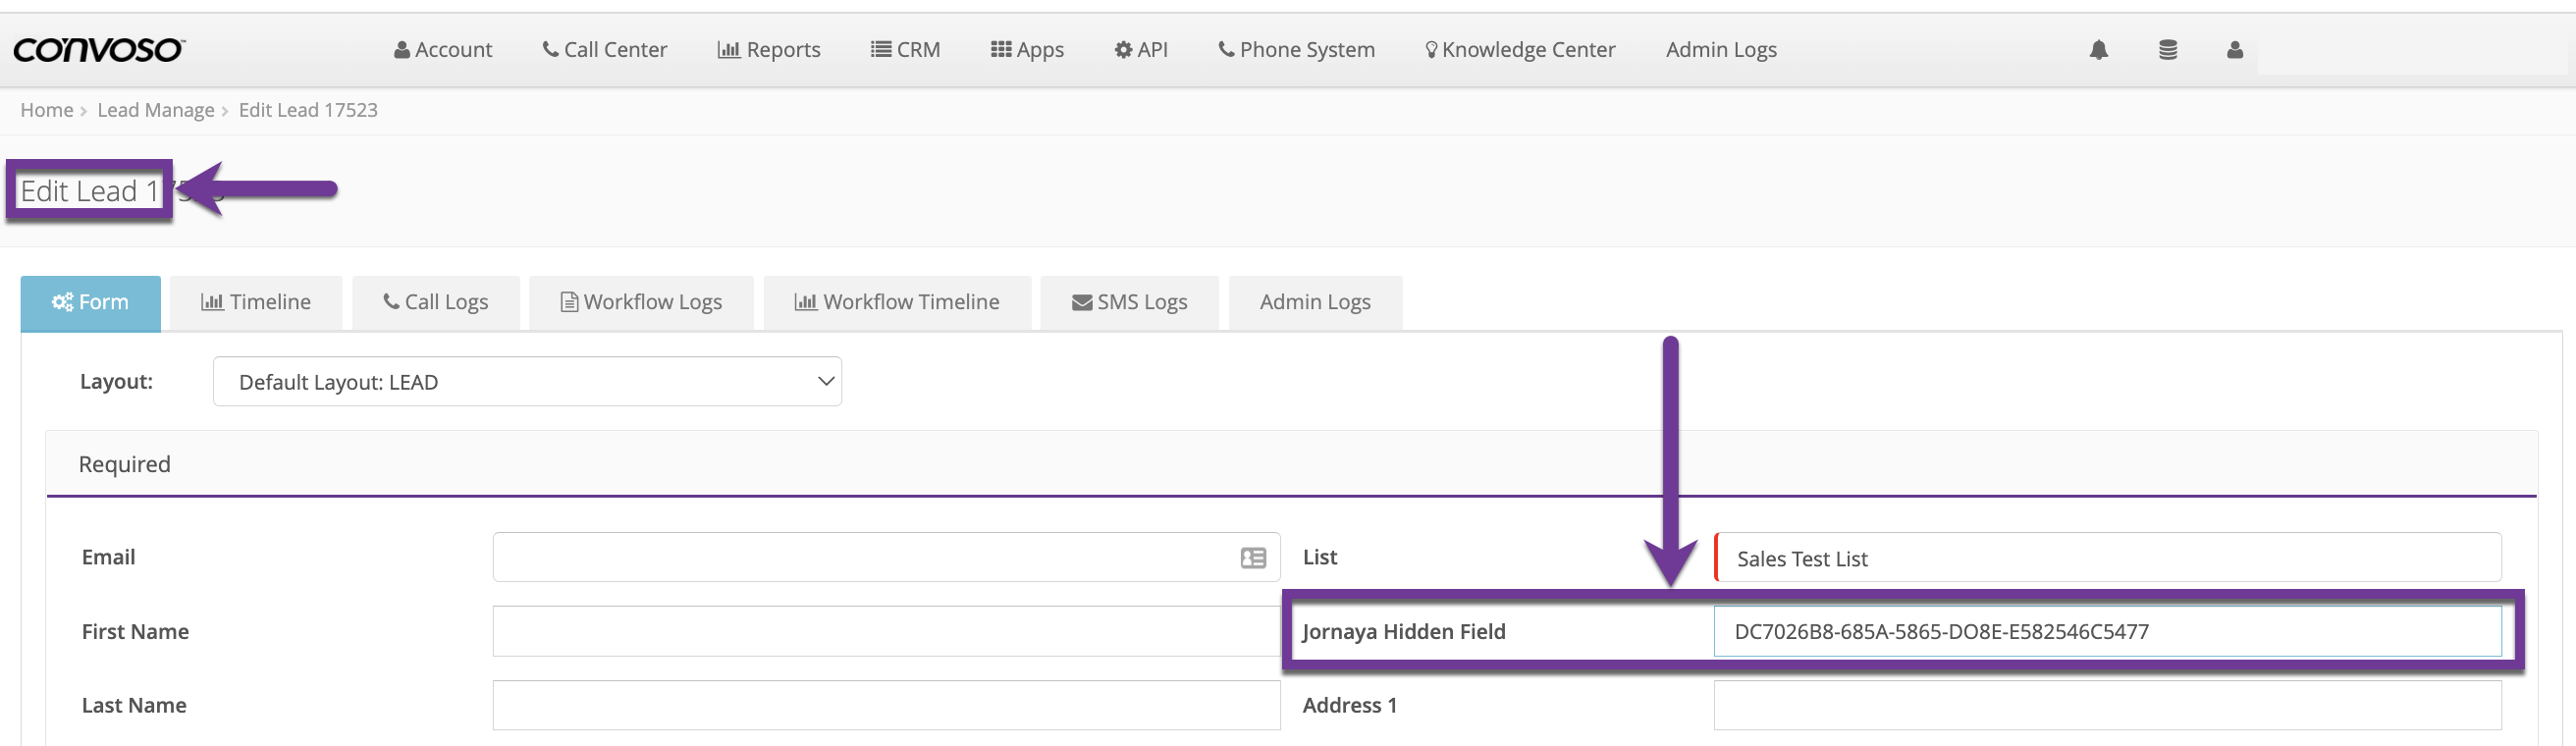Switch to the Workflow Timeline tab

897,303
